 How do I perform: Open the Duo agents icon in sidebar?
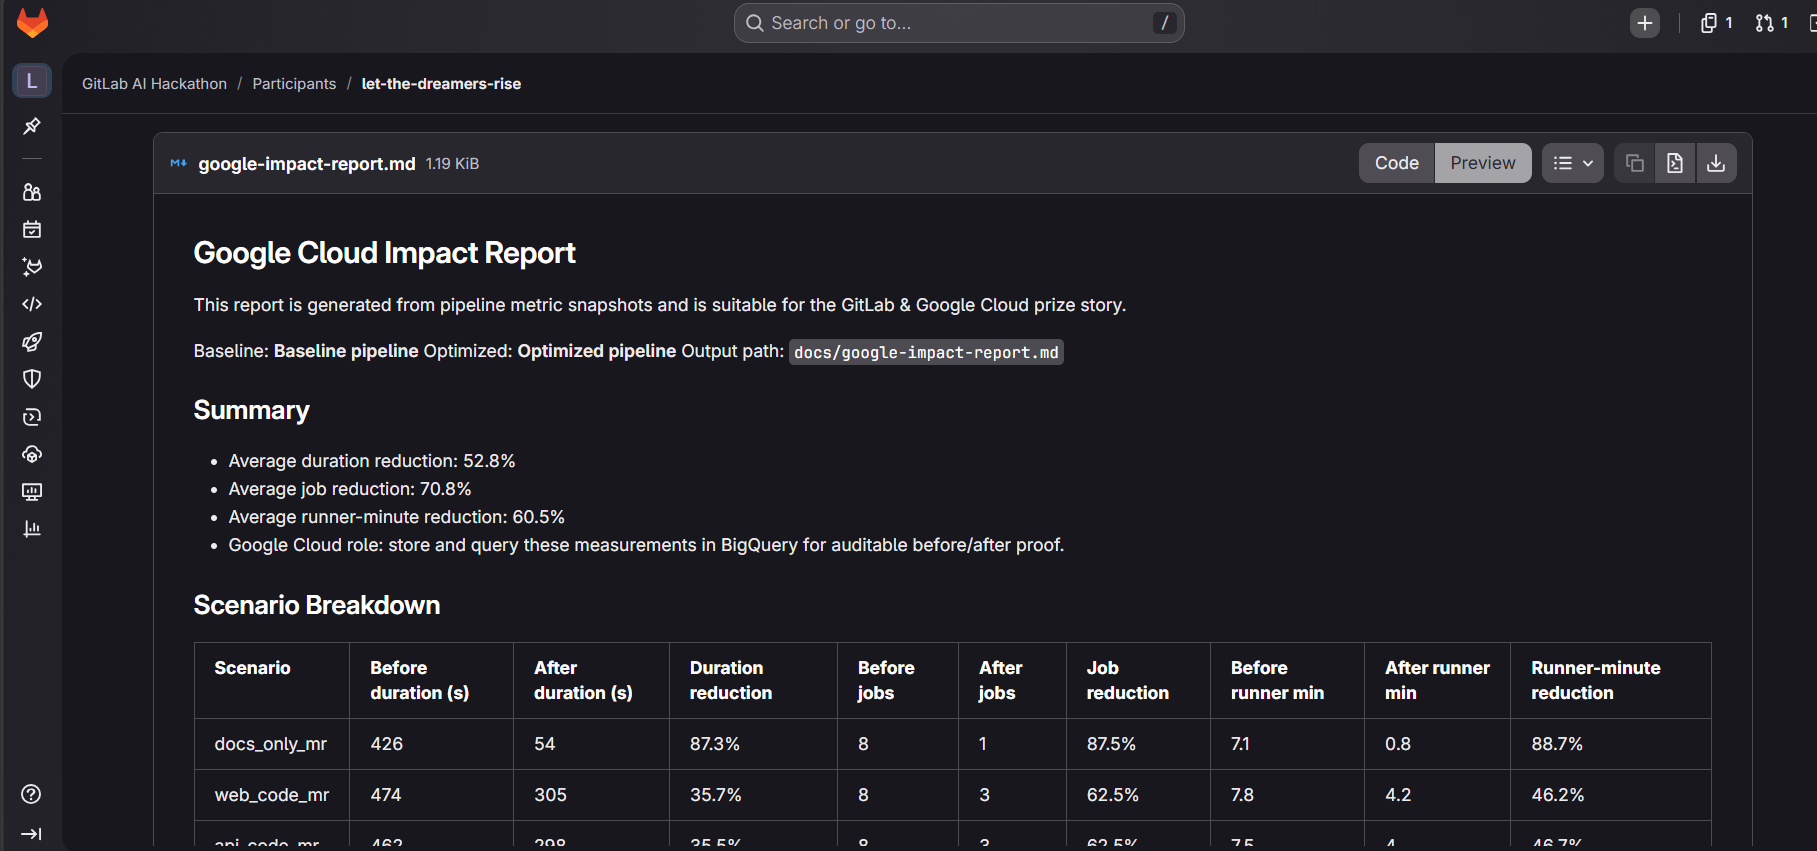pyautogui.click(x=32, y=267)
